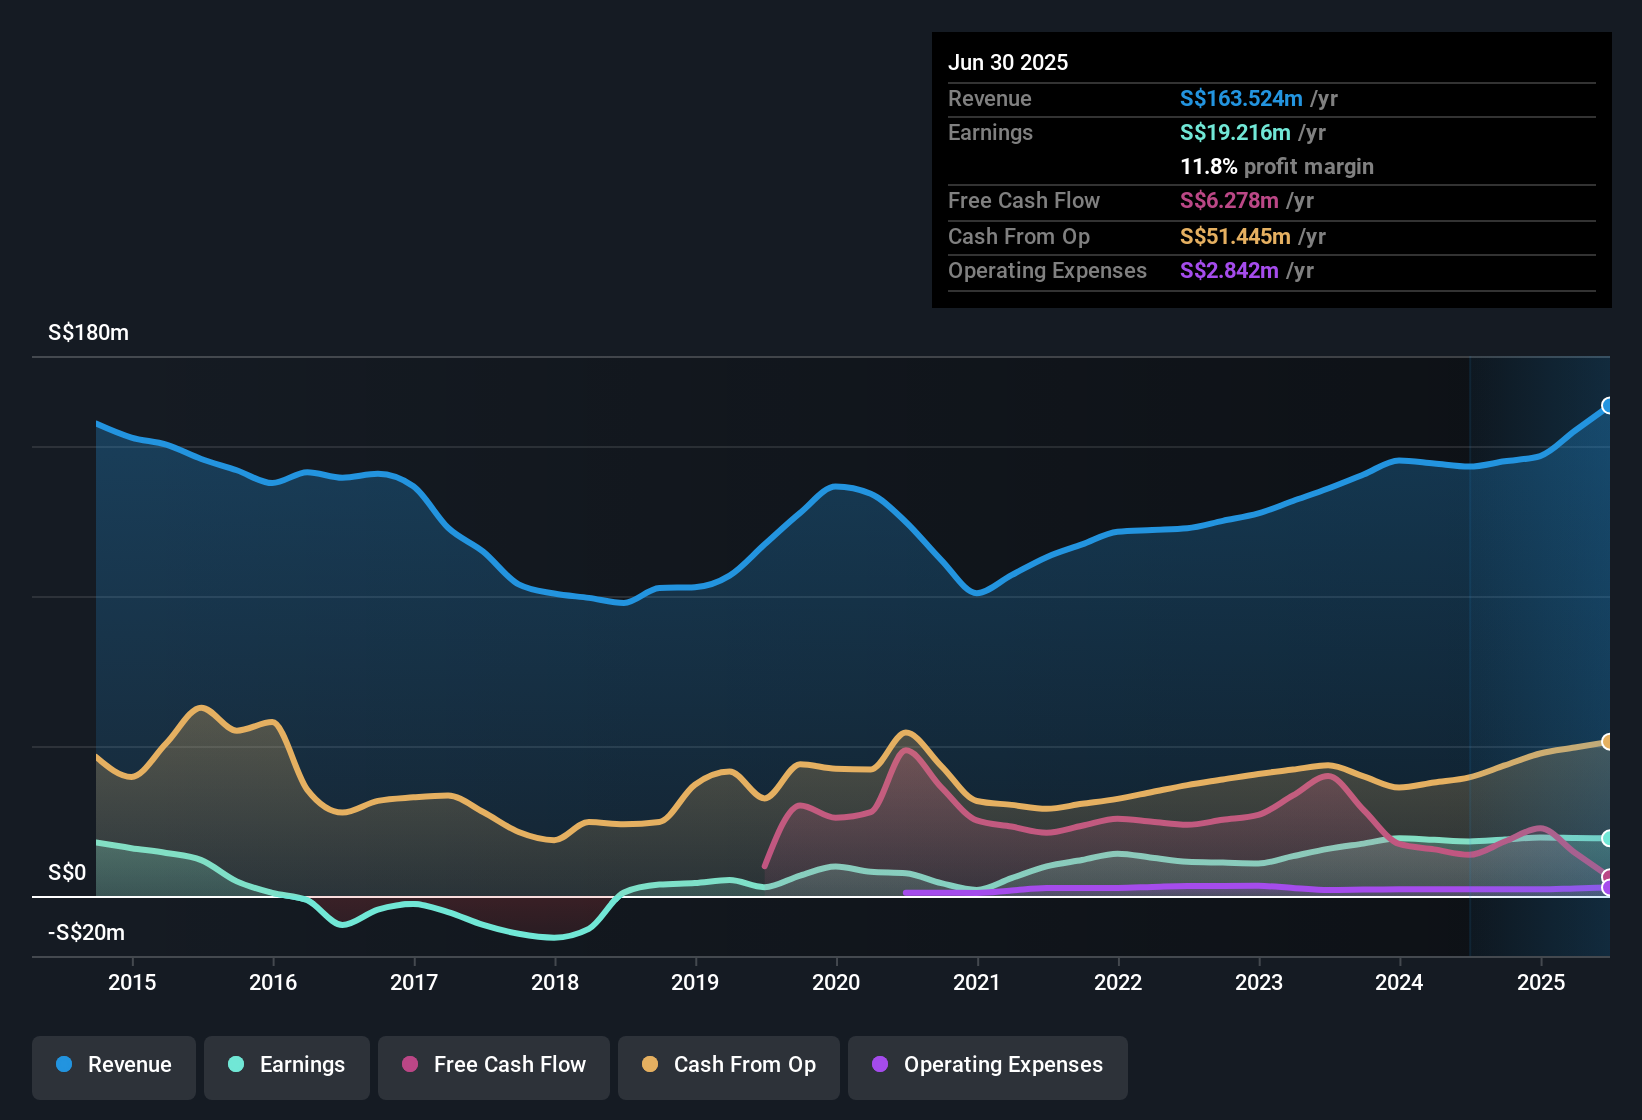Select the Cash From Op endpoint marker
The height and width of the screenshot is (1120, 1642).
point(1608,741)
